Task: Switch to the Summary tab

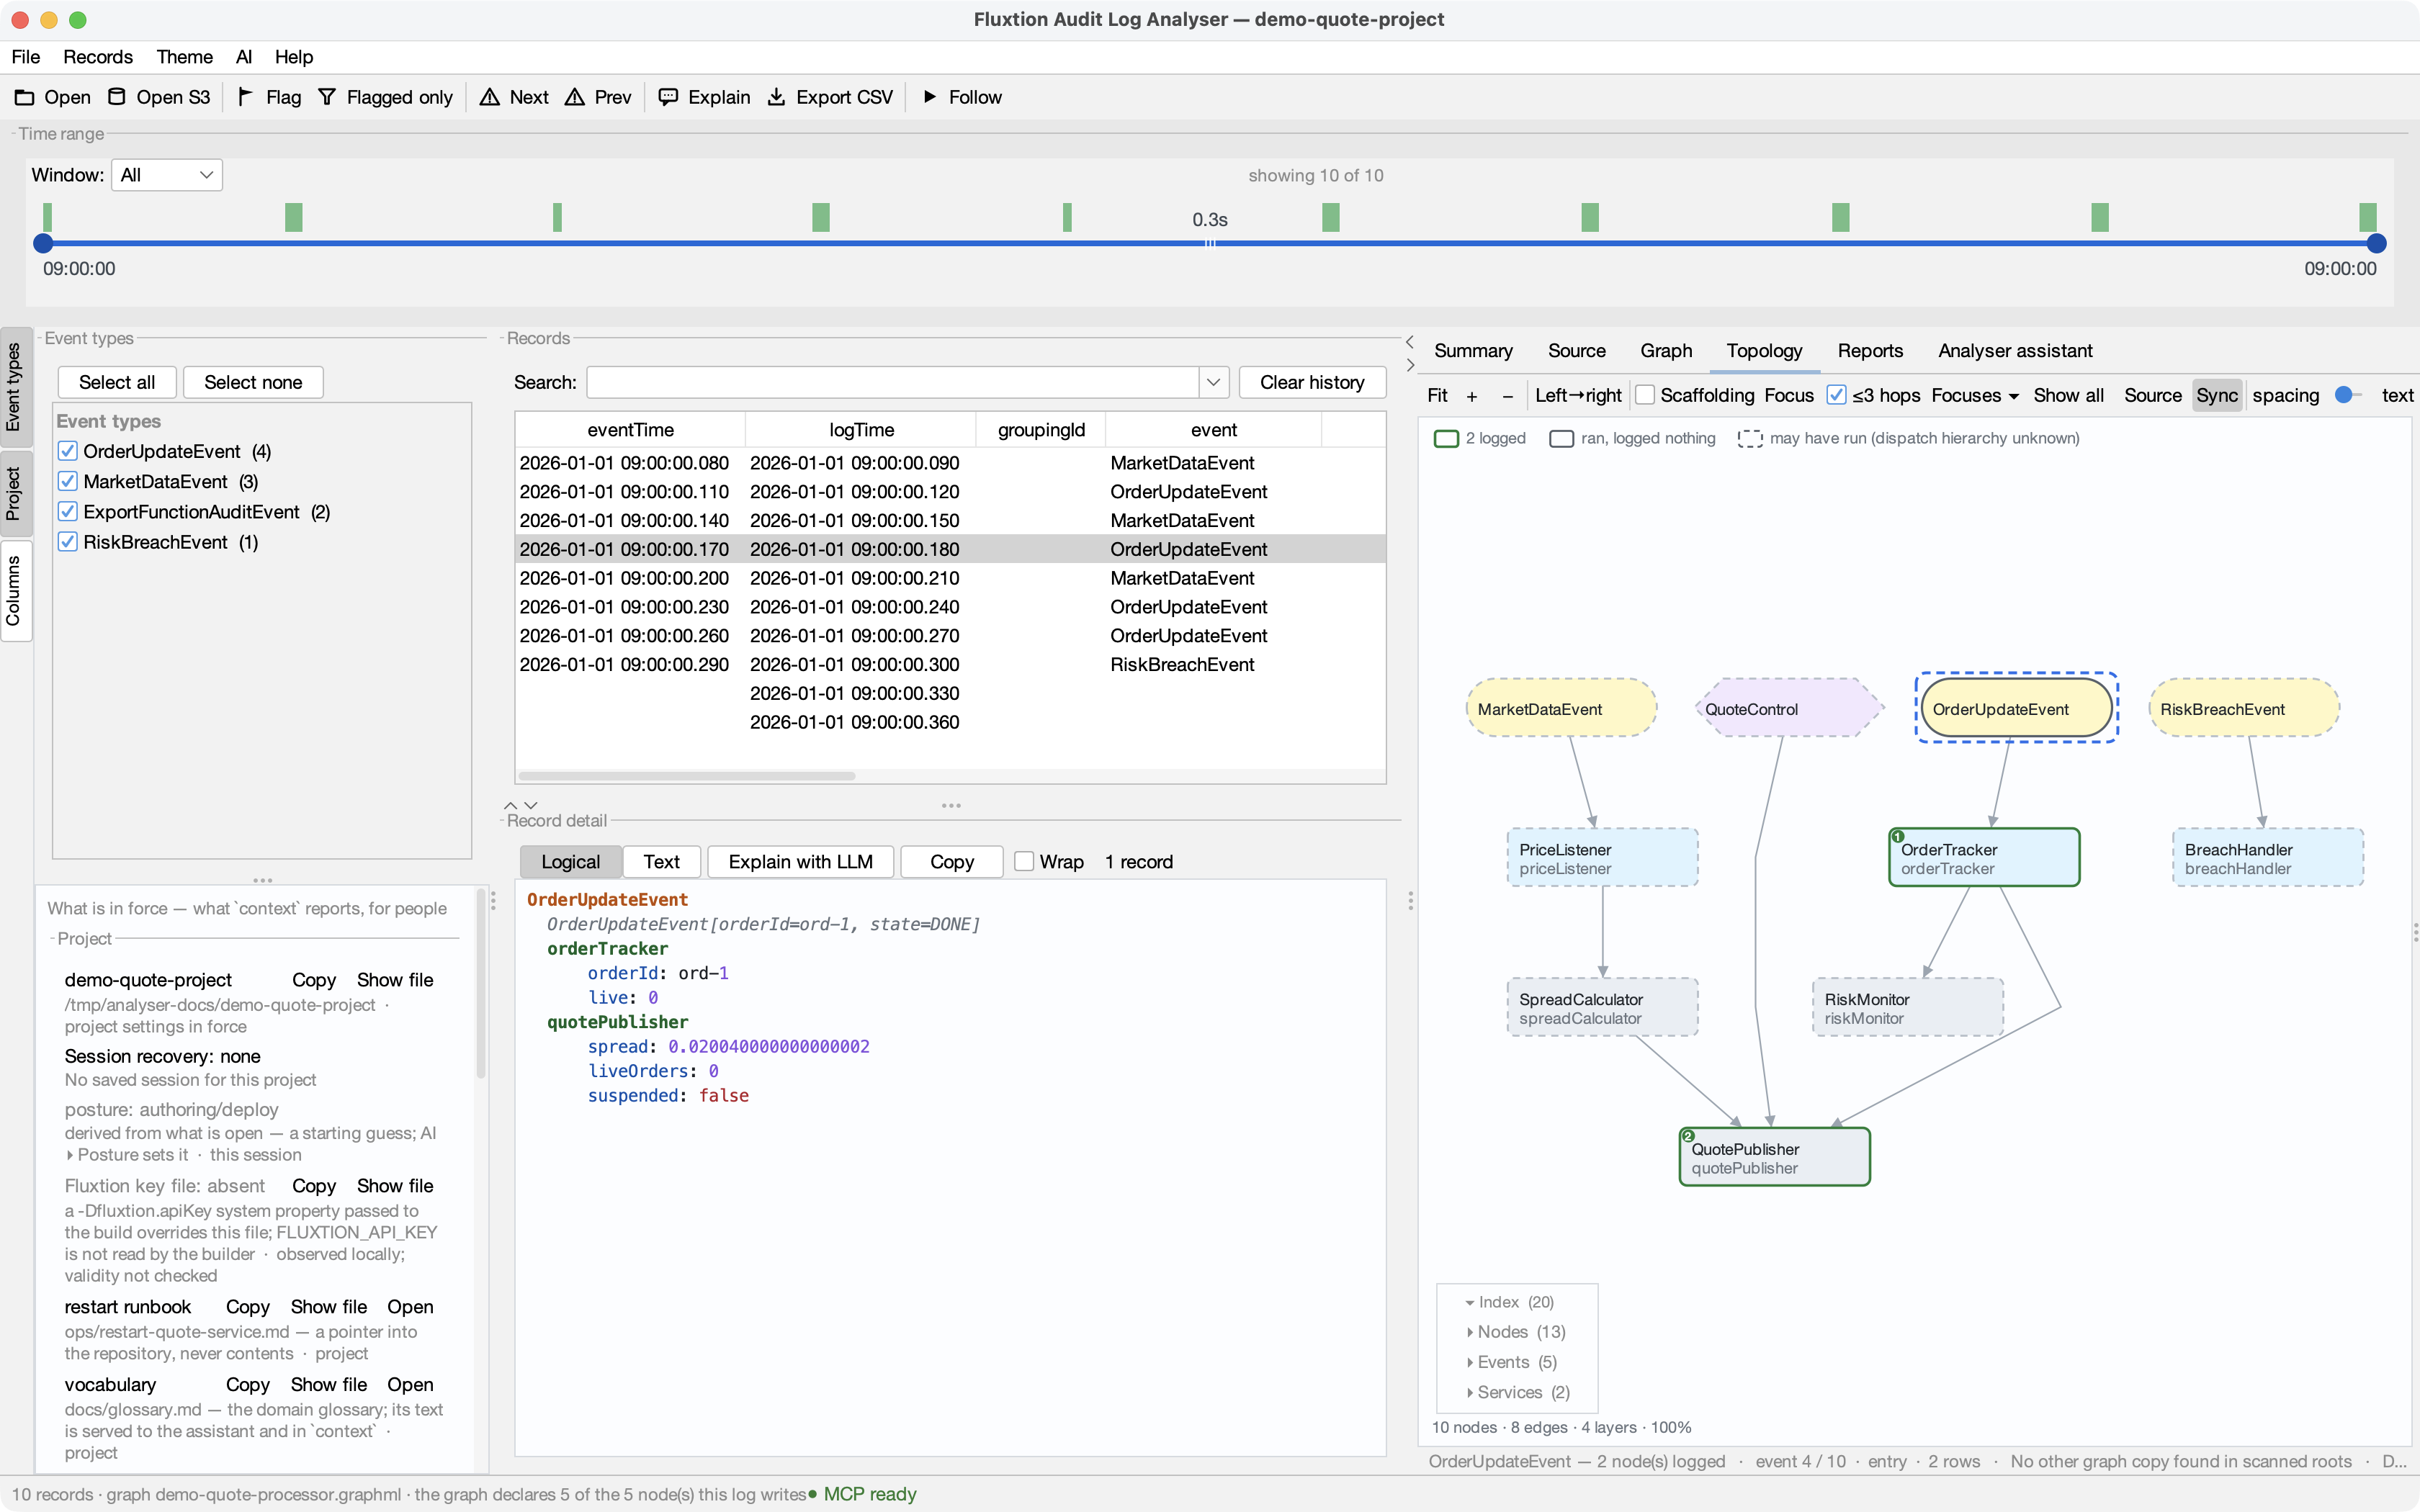Action: point(1473,351)
